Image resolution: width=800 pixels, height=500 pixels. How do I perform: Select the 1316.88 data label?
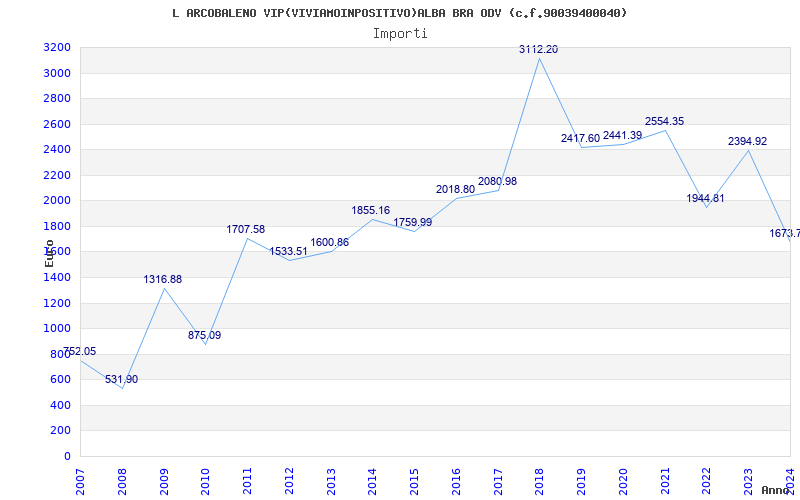pos(162,280)
